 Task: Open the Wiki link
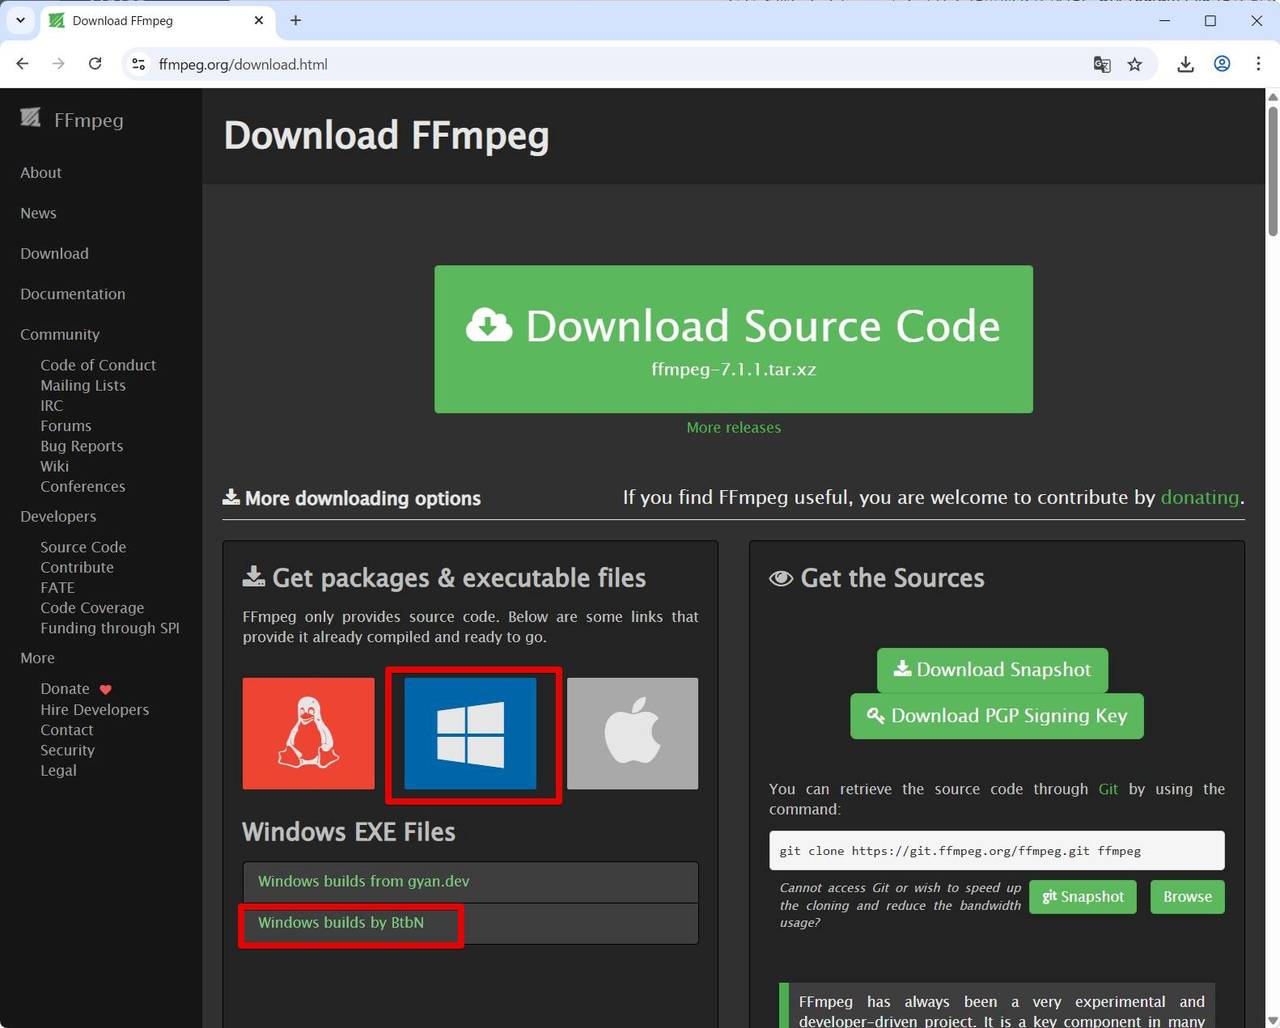(54, 466)
